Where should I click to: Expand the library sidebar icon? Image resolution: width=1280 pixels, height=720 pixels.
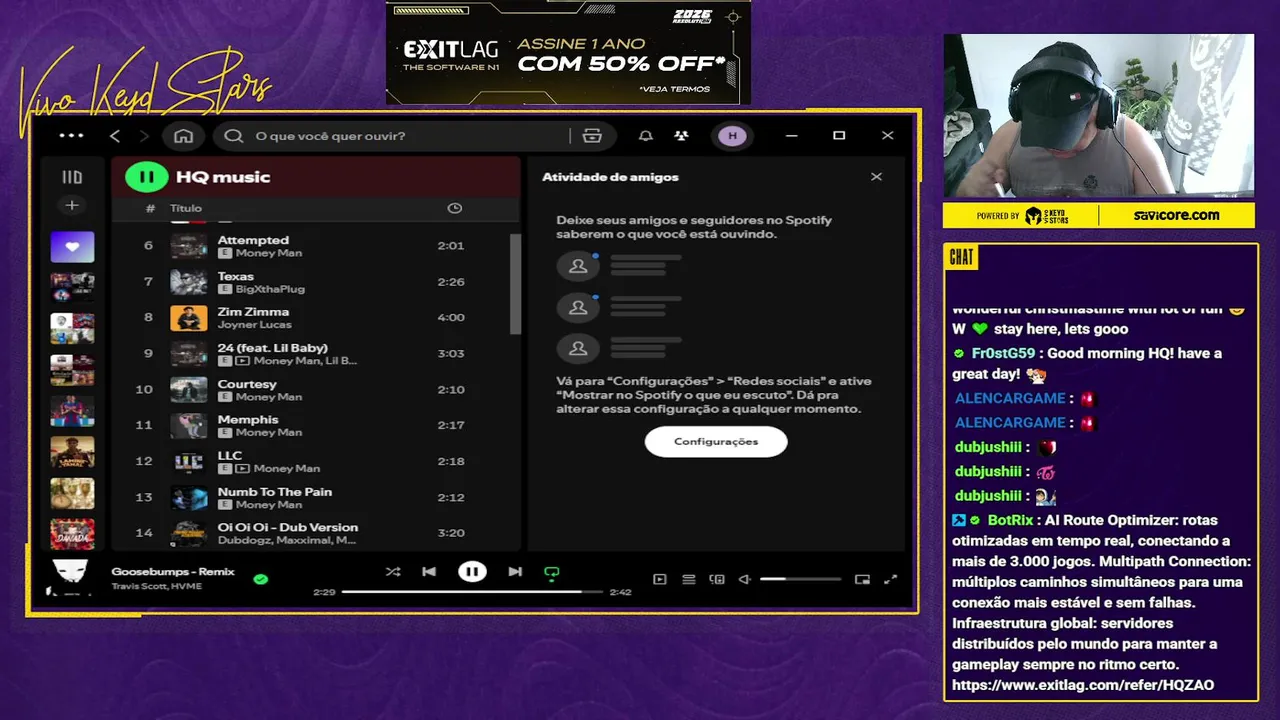click(x=72, y=177)
